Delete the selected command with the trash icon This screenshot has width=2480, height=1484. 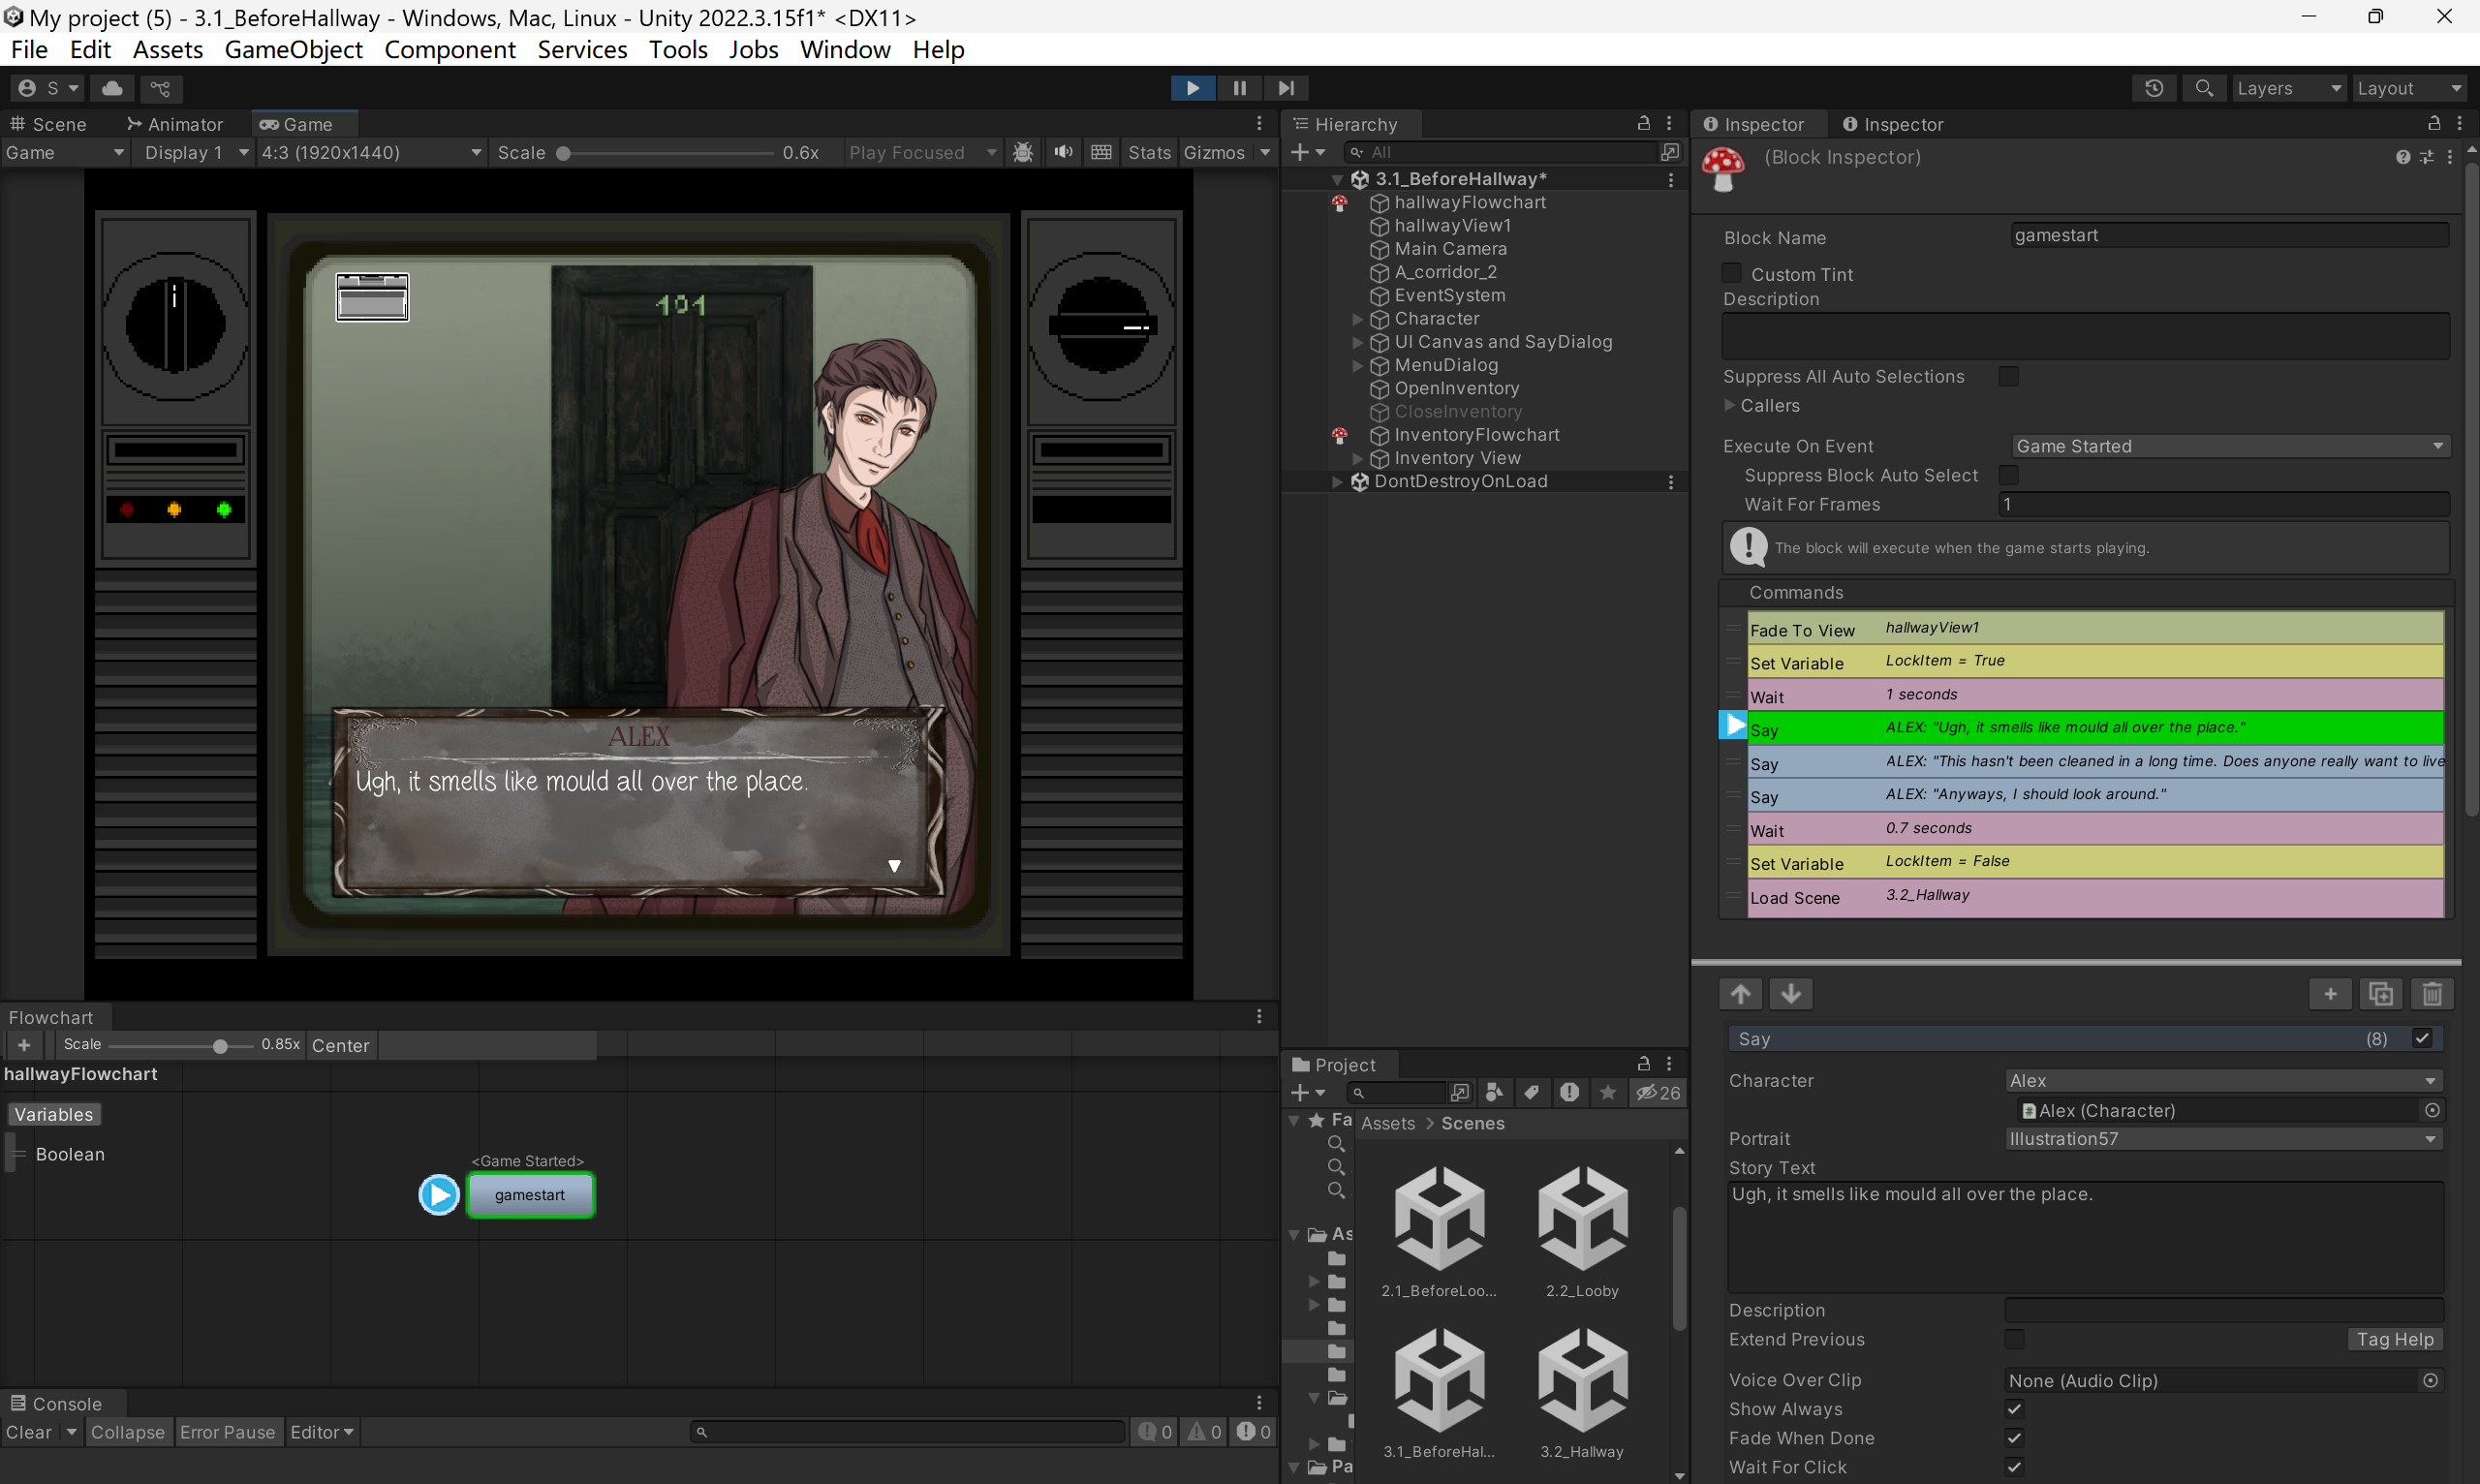[2432, 993]
